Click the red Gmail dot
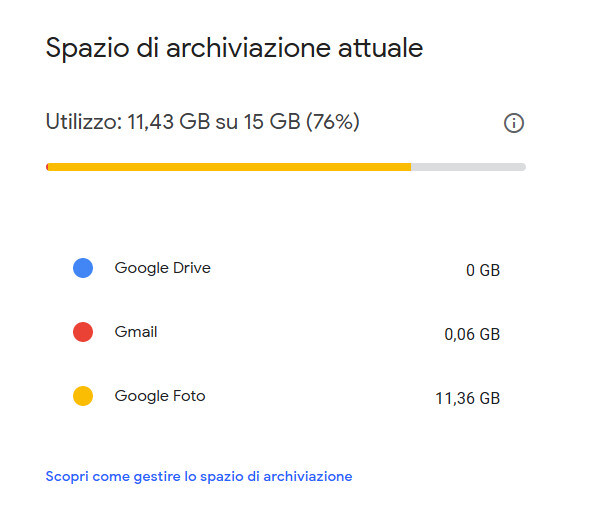This screenshot has width=592, height=516. tap(83, 332)
